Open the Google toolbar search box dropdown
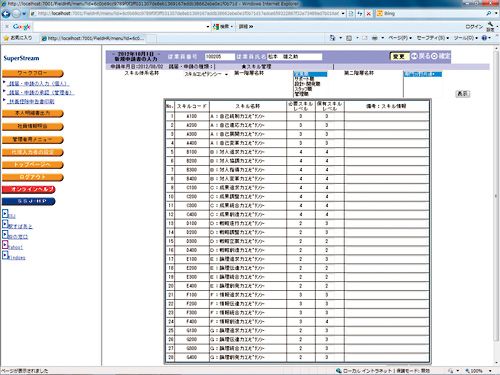The height and width of the screenshot is (375, 500). pos(208,27)
